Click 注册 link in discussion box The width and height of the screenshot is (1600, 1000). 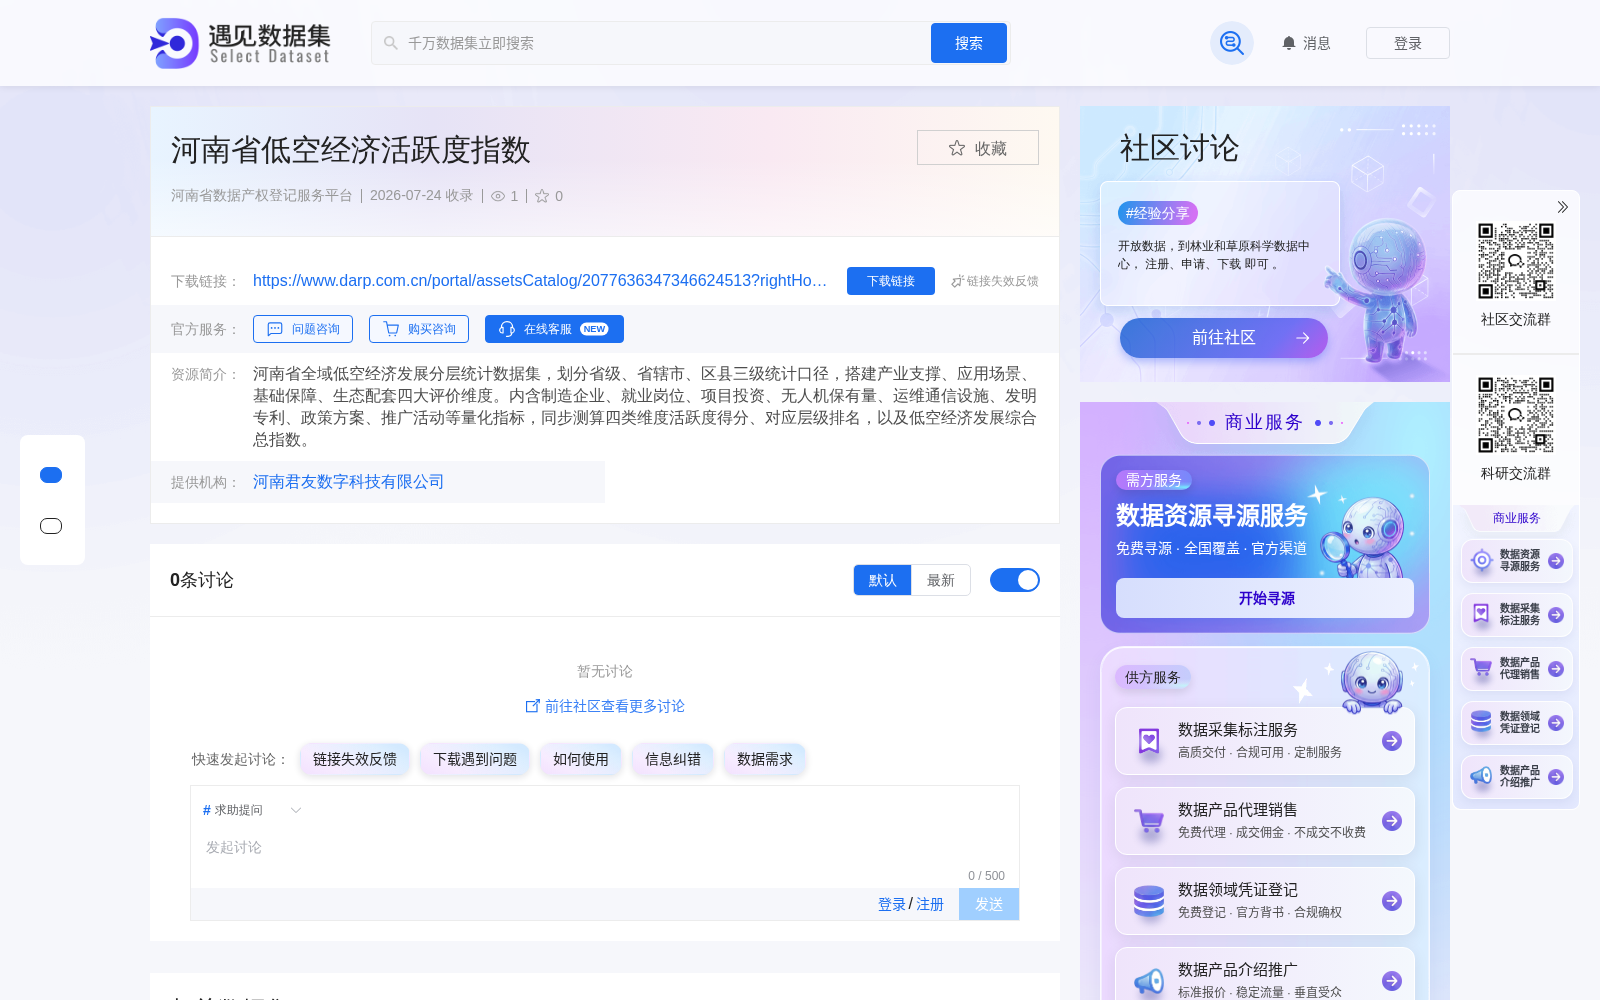[930, 904]
